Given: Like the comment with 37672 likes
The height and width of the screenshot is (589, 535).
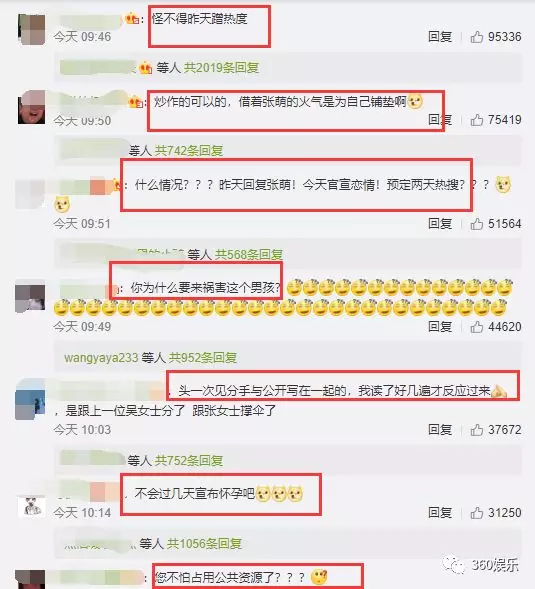Looking at the screenshot, I should [477, 430].
